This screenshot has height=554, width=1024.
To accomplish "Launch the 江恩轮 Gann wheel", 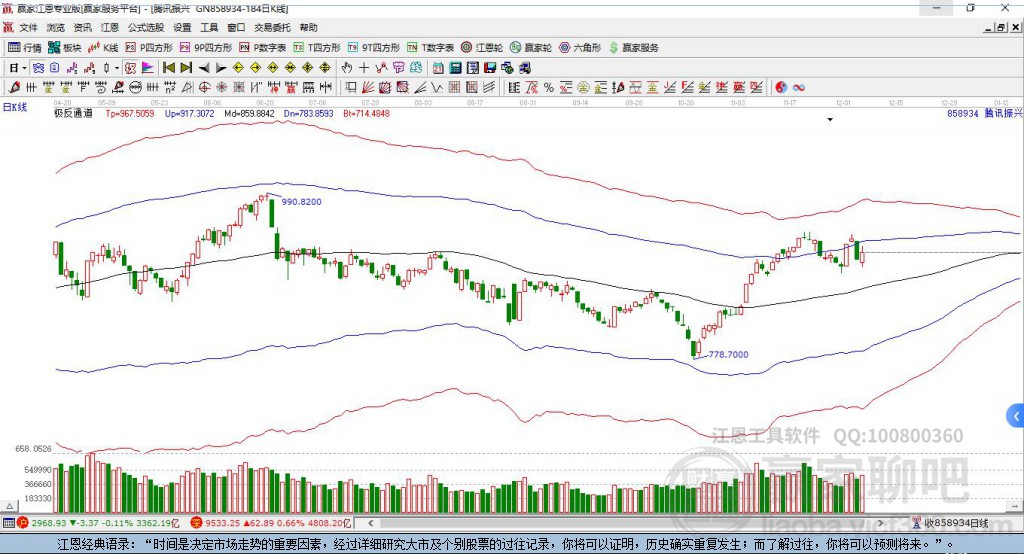I will click(x=482, y=48).
